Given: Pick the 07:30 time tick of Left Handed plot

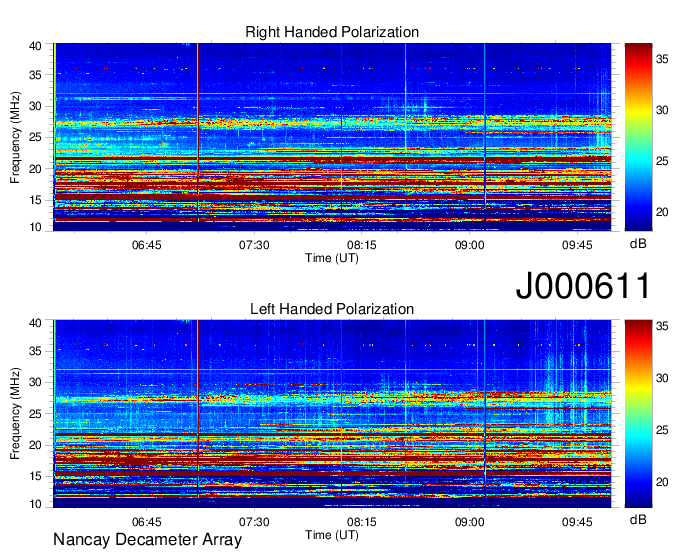Looking at the screenshot, I should [254, 522].
